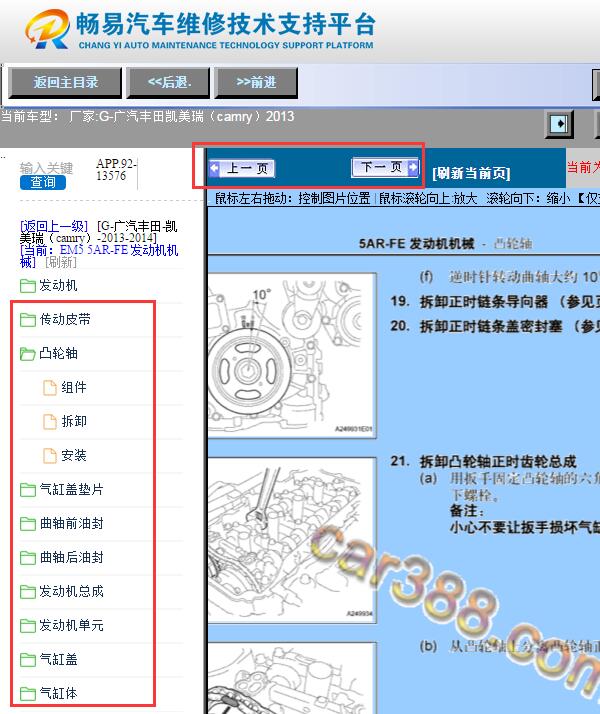
Task: Click the 返回主目录 button
Action: tap(65, 82)
